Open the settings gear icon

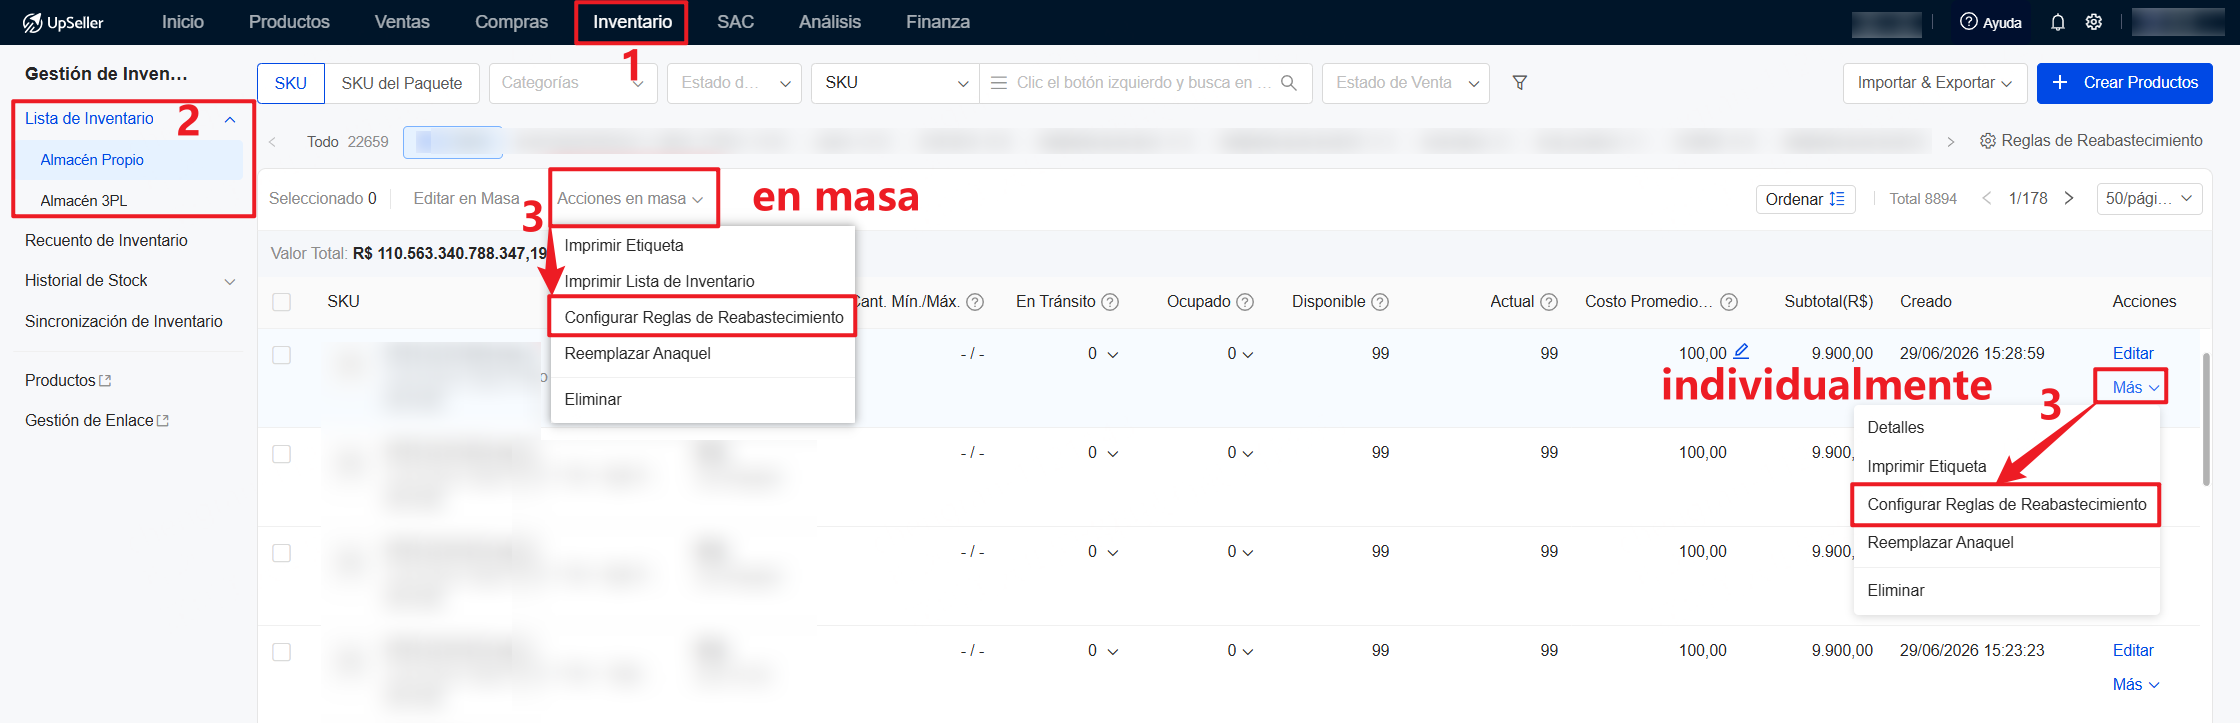pyautogui.click(x=2093, y=22)
